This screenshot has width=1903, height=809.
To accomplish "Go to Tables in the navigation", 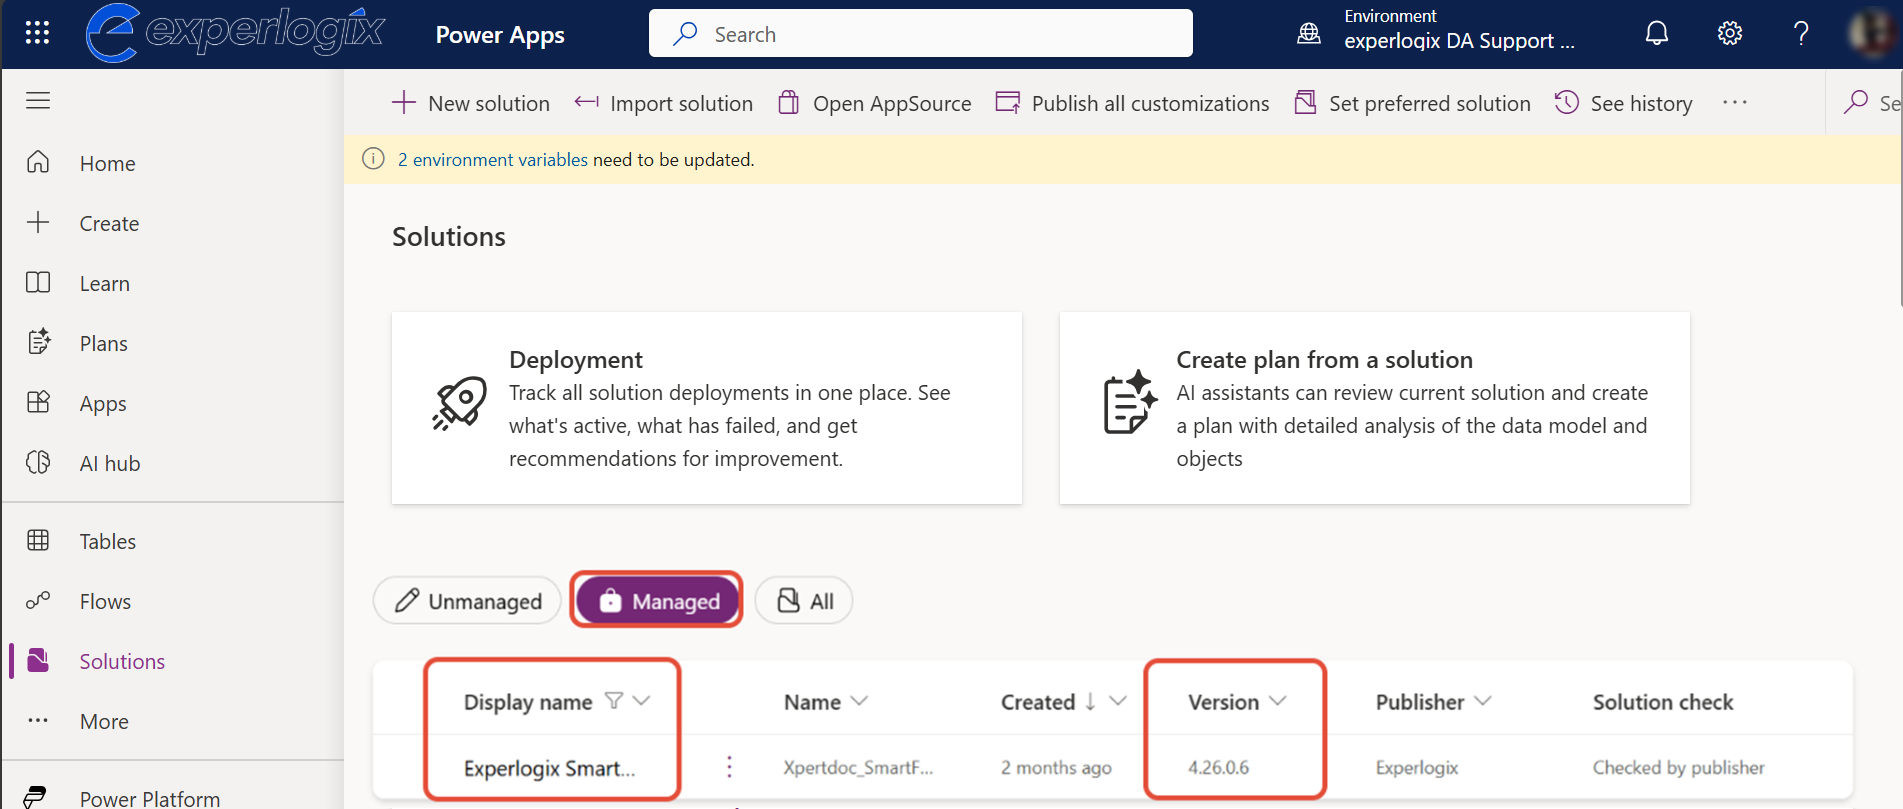I will tap(108, 541).
